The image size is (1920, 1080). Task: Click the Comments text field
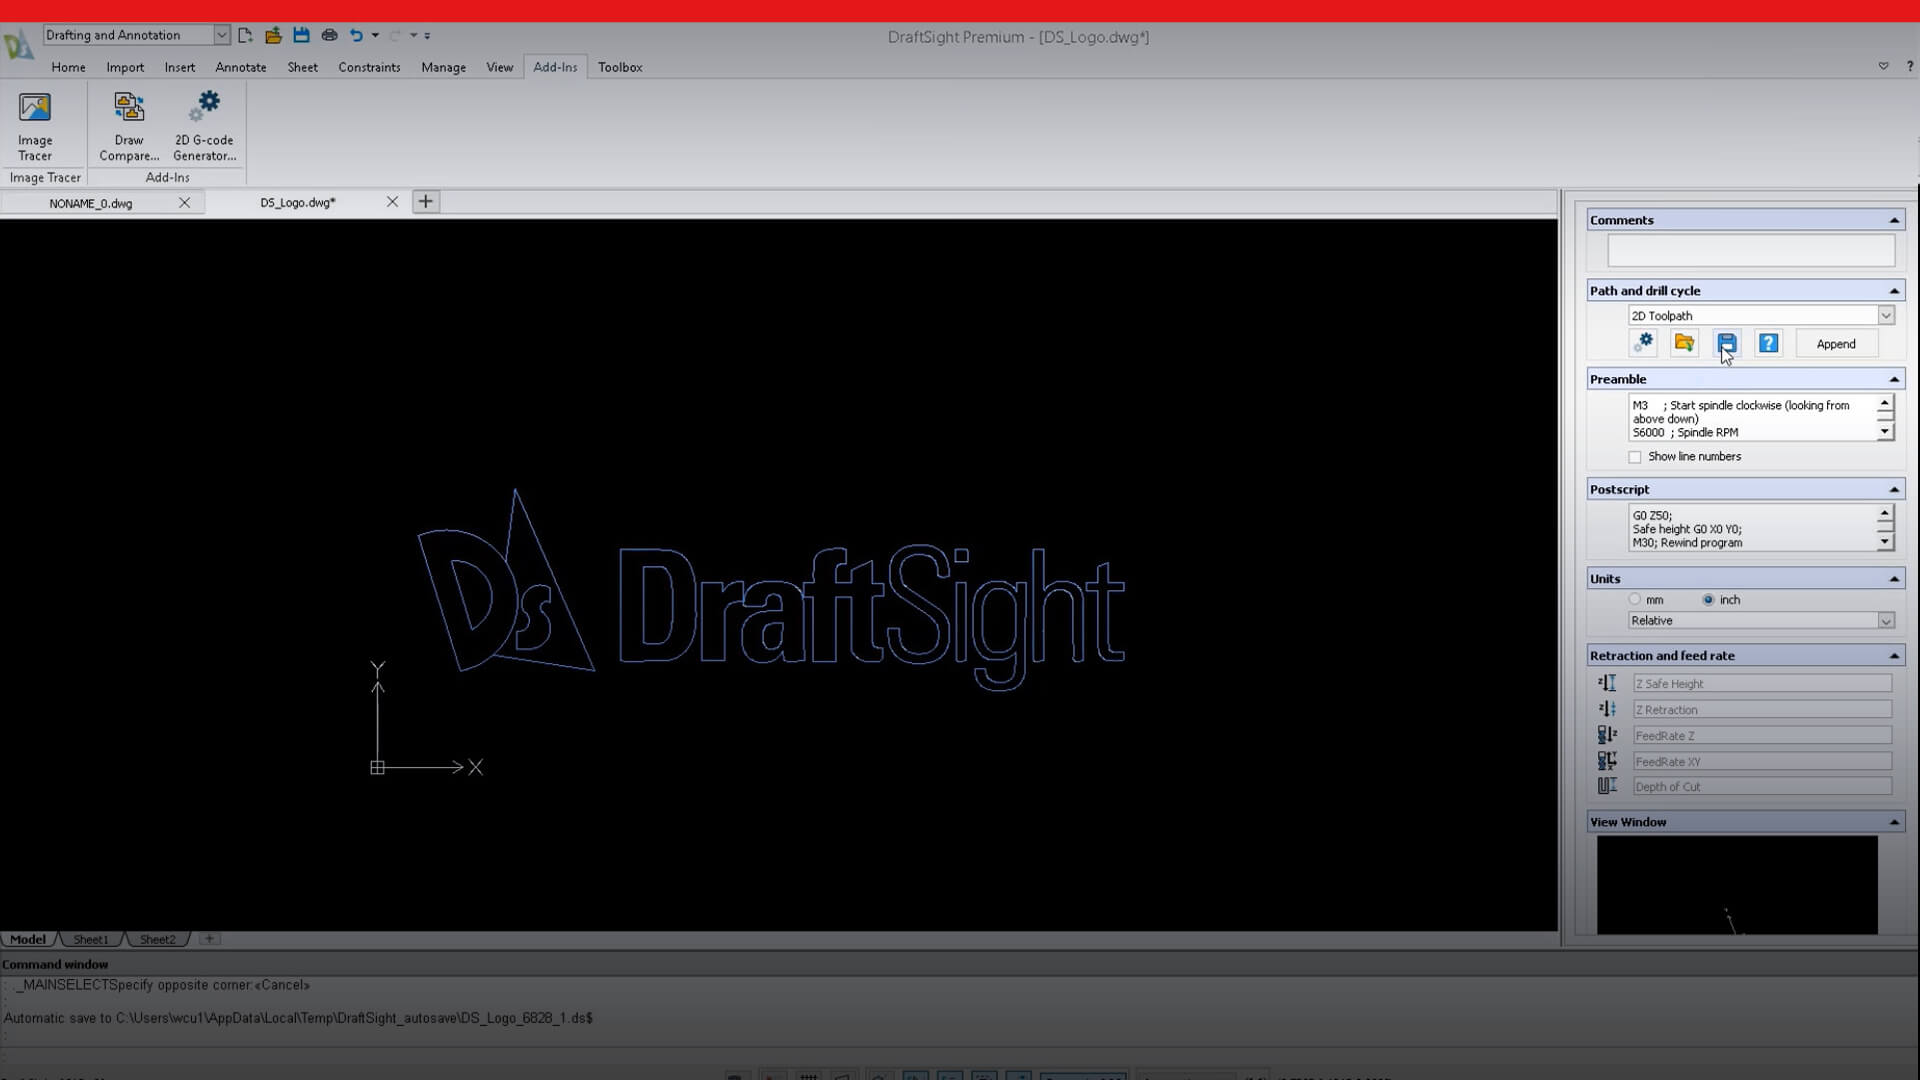tap(1750, 250)
